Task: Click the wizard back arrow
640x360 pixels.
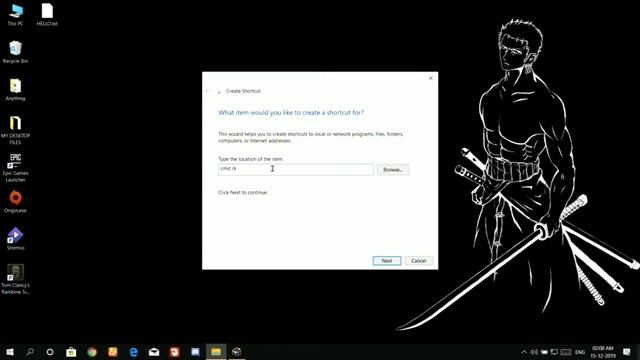Action: 209,91
